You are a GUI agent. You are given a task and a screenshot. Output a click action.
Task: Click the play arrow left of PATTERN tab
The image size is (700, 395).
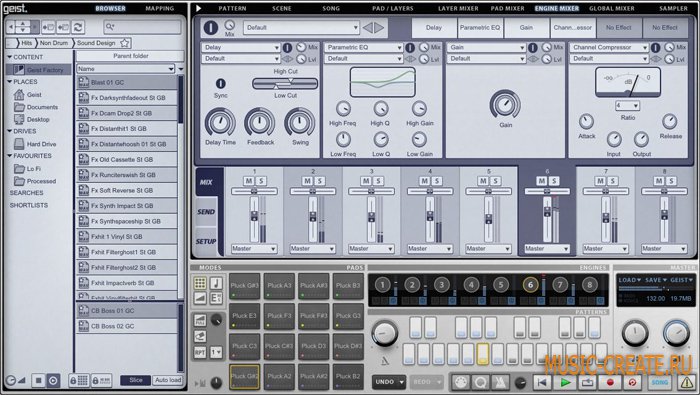pyautogui.click(x=199, y=8)
